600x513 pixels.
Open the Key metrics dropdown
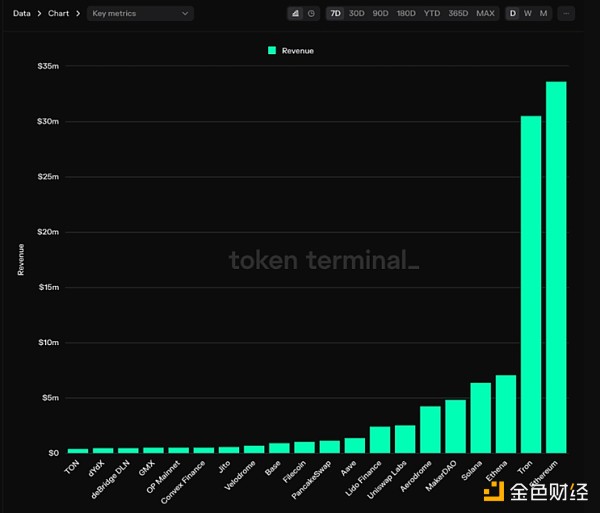pyautogui.click(x=139, y=14)
